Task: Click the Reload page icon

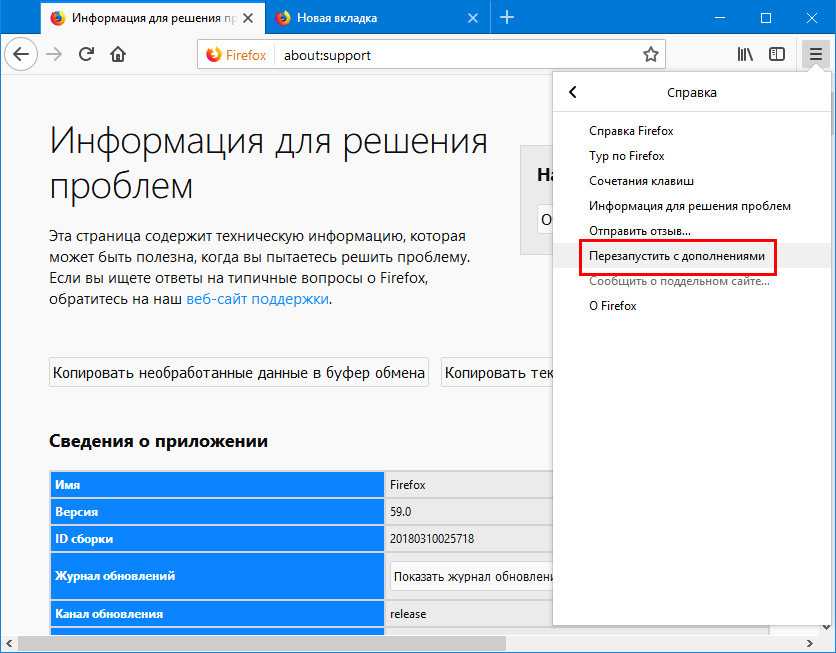Action: [86, 55]
